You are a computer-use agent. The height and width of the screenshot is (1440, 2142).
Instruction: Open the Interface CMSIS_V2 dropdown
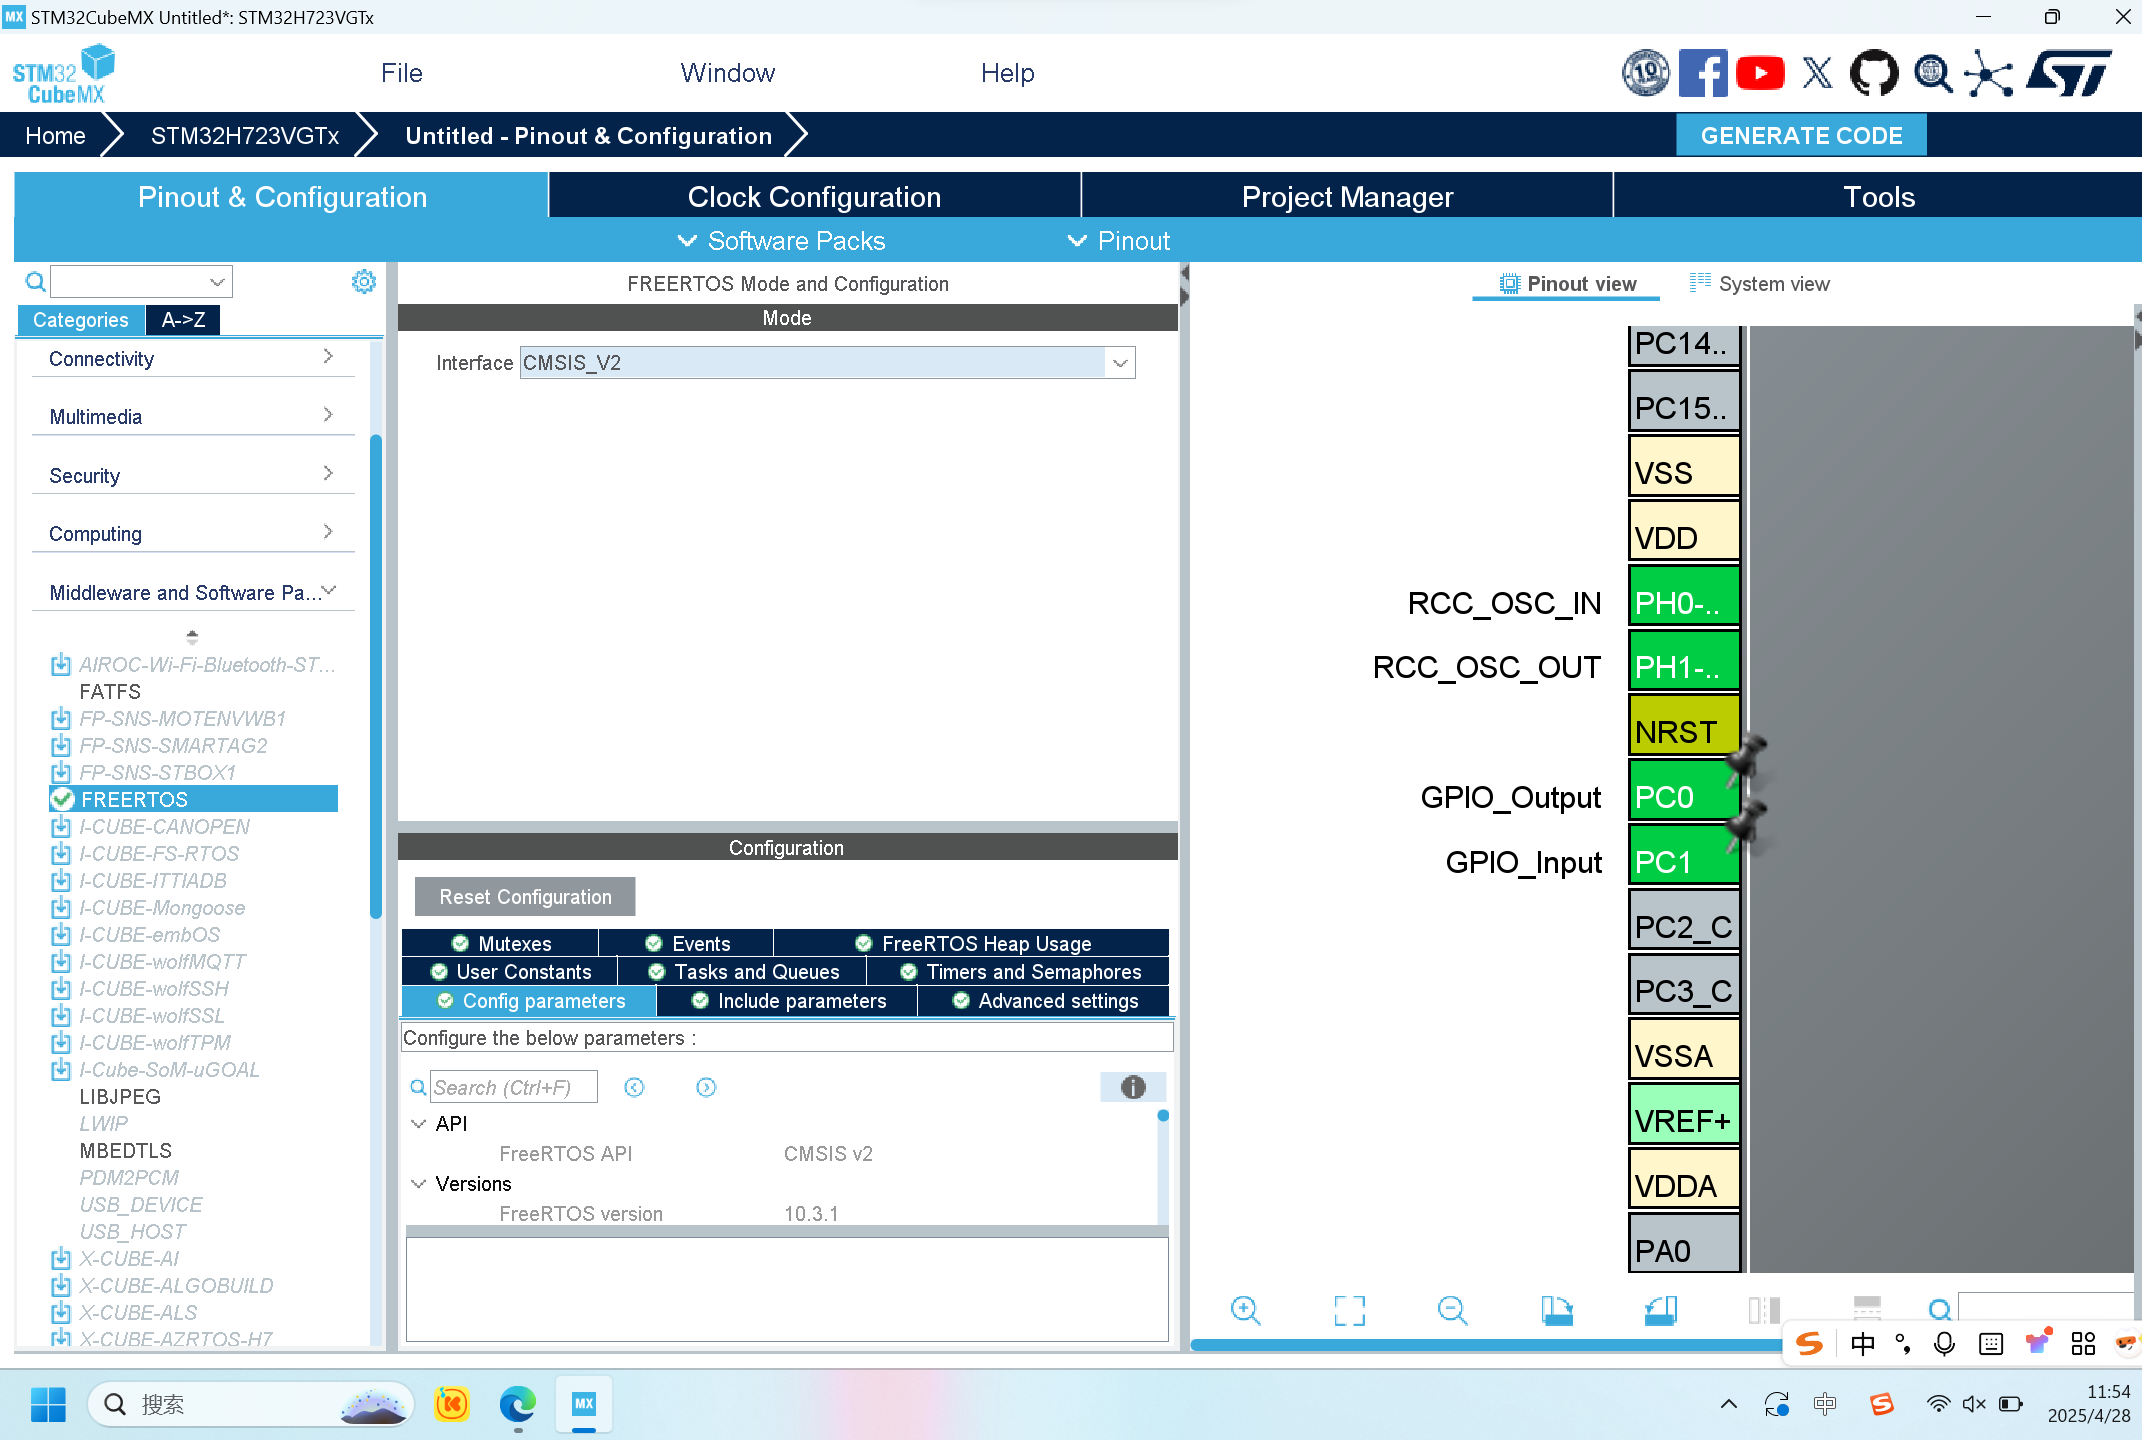point(1120,363)
